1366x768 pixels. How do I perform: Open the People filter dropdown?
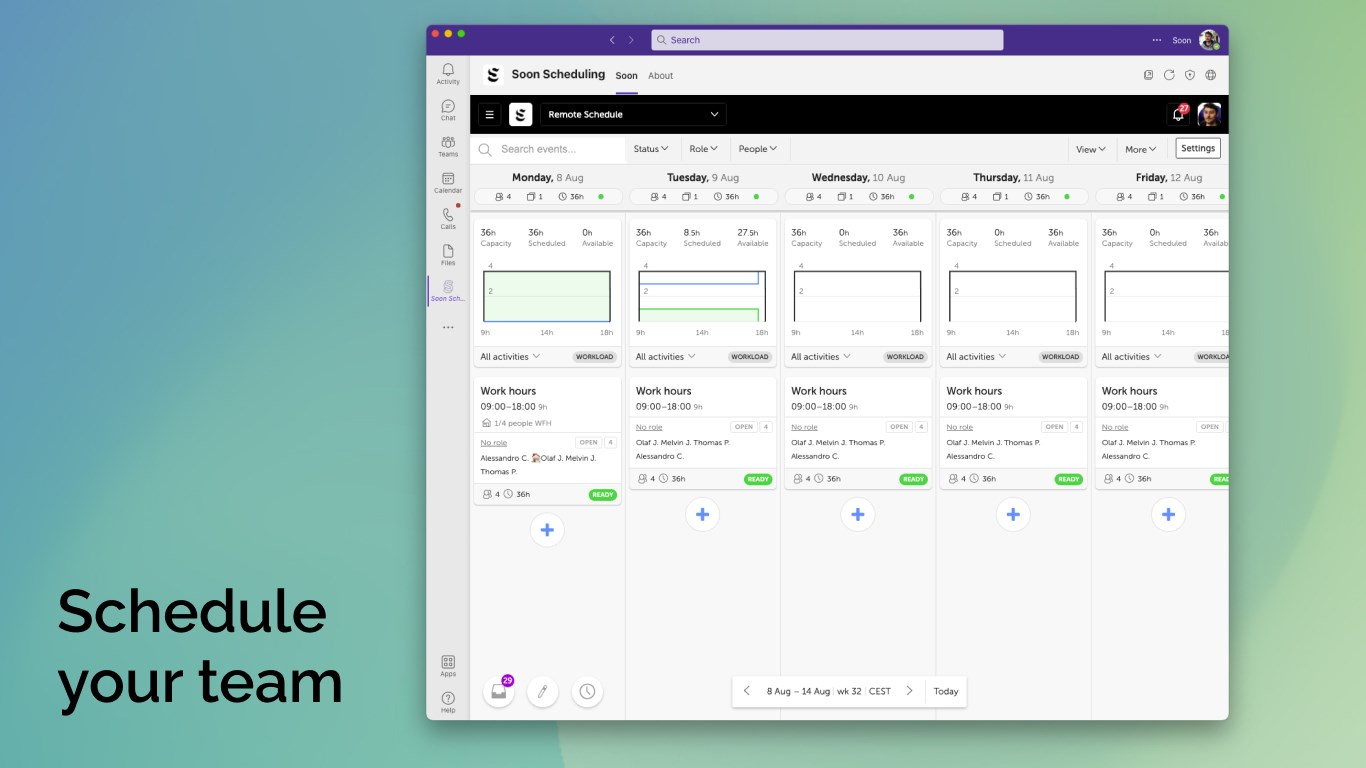pyautogui.click(x=758, y=149)
